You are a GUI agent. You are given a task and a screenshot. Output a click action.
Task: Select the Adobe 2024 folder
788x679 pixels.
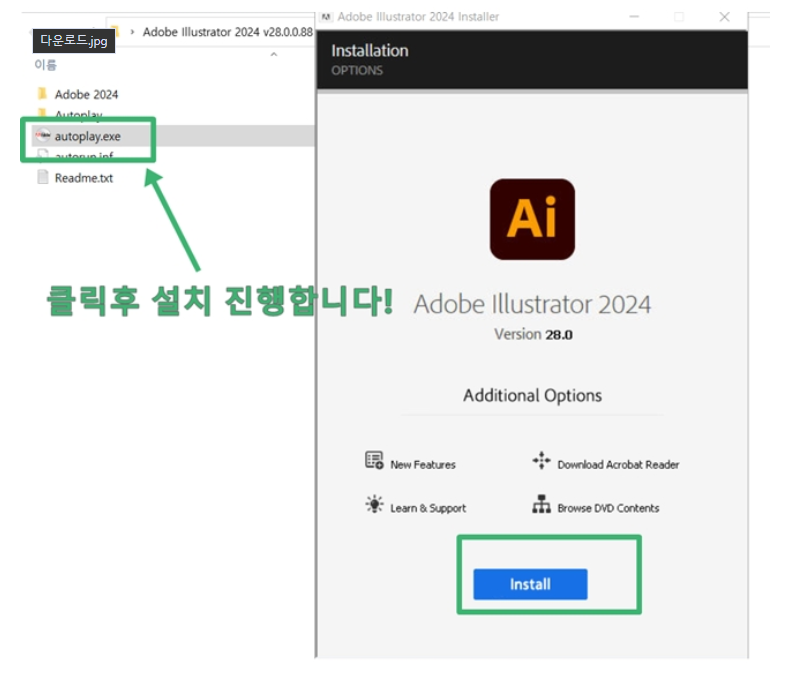coord(86,94)
